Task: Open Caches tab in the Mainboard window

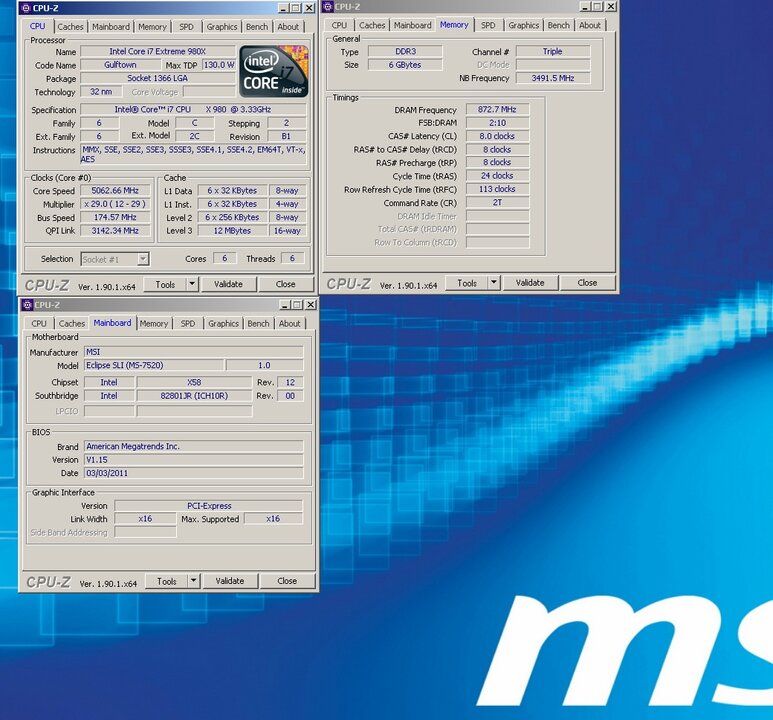Action: coord(72,324)
